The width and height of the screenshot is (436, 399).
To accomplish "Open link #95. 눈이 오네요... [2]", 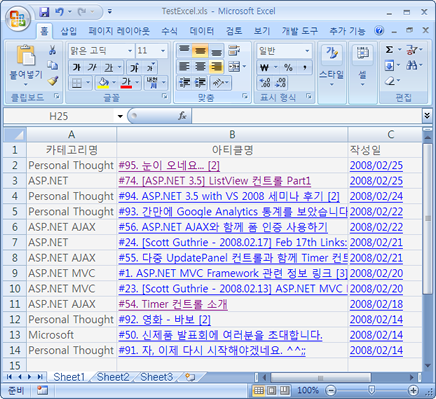I will click(169, 165).
